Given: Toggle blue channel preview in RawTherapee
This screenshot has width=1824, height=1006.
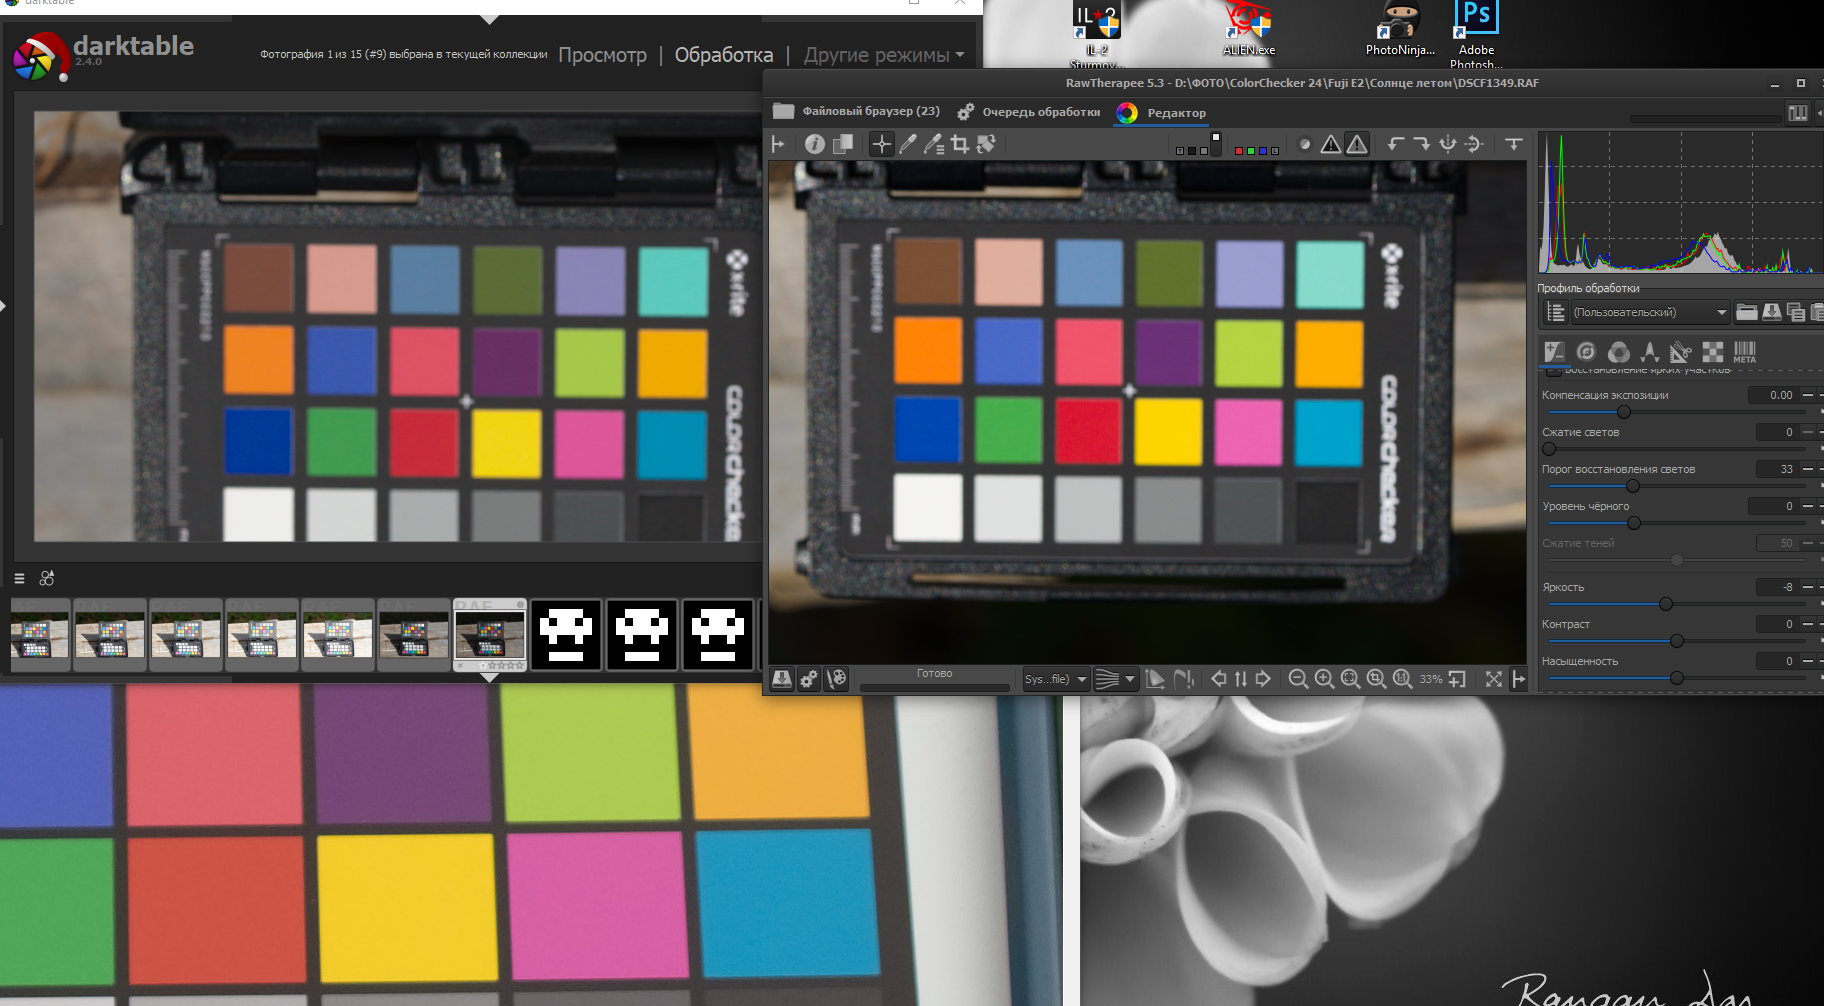Looking at the screenshot, I should [x=1263, y=151].
